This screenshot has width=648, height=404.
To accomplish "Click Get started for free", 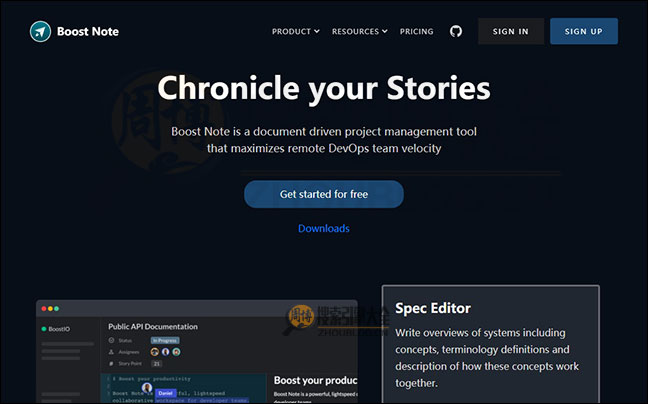I will pyautogui.click(x=324, y=194).
